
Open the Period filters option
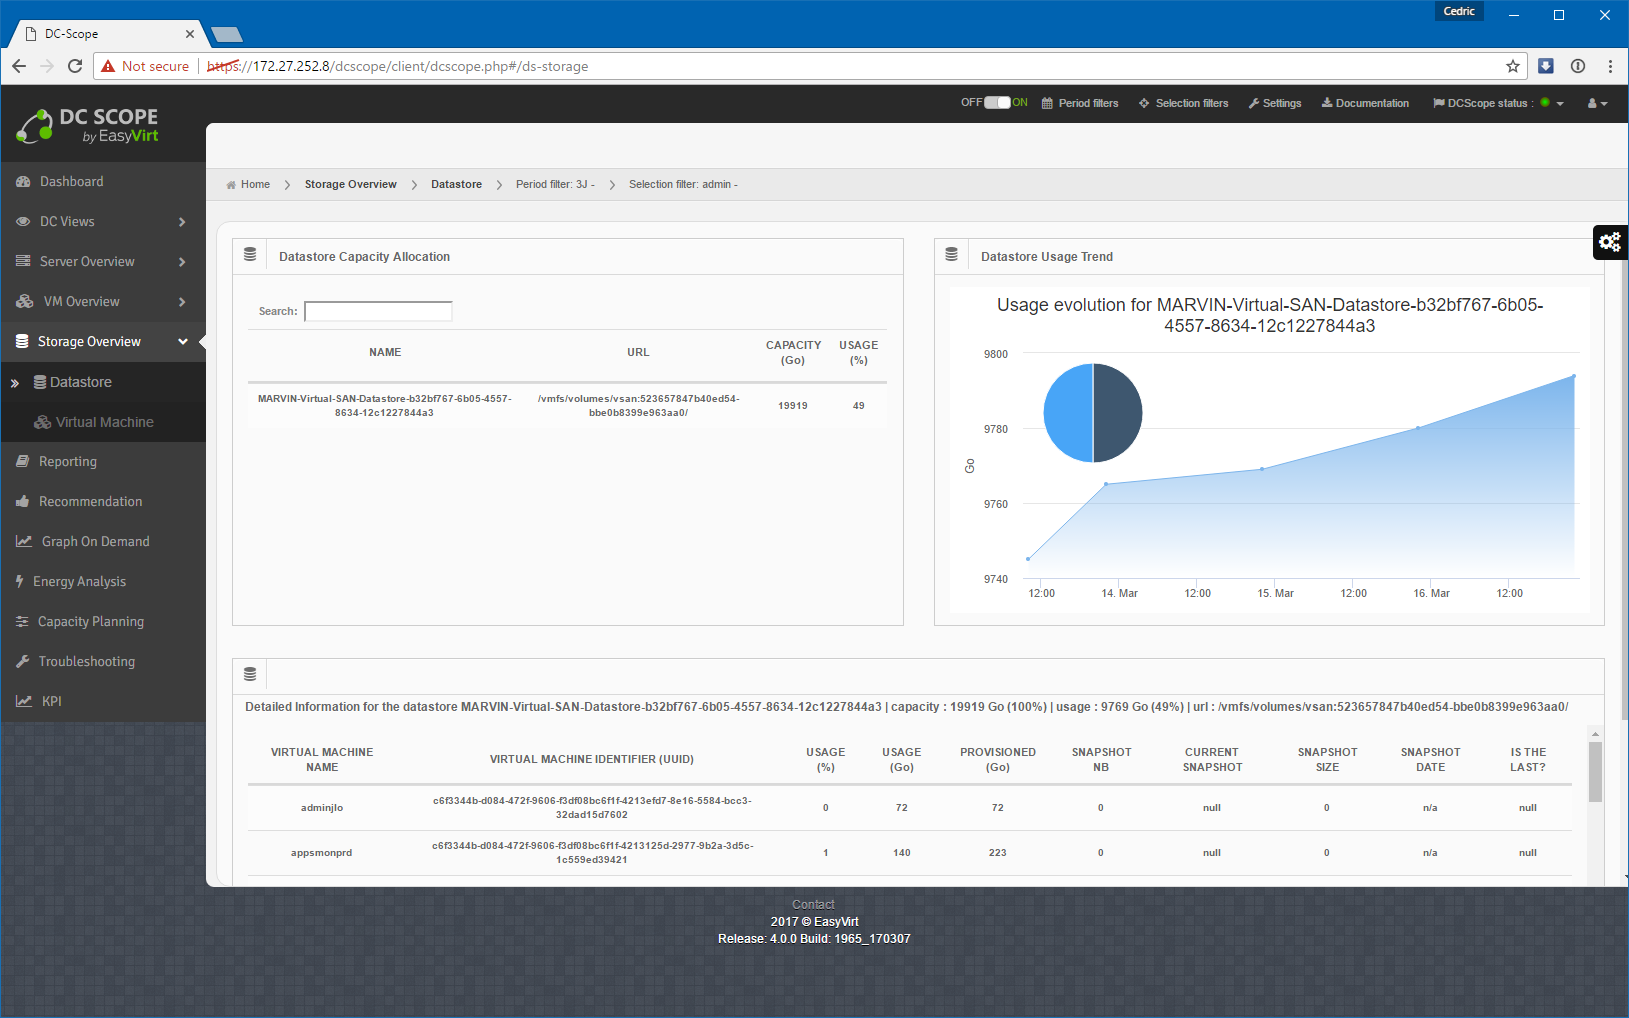pos(1080,104)
